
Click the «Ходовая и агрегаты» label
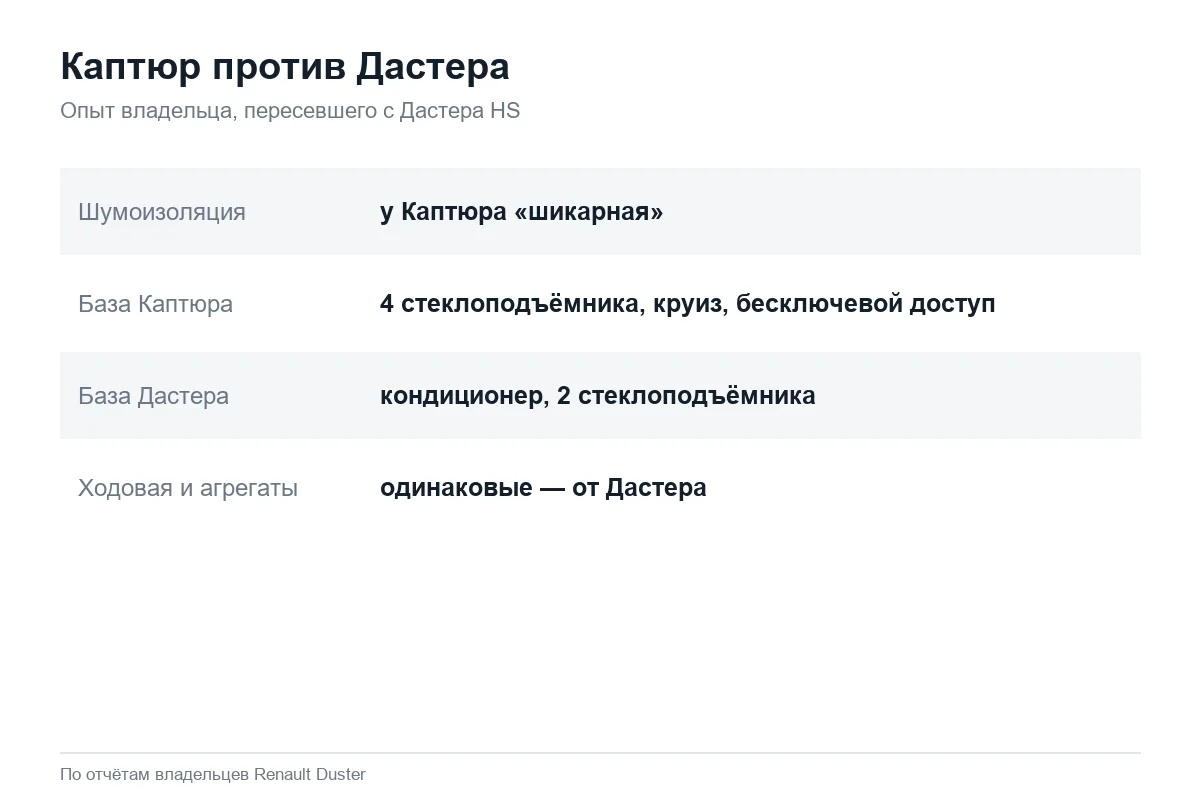click(x=188, y=488)
